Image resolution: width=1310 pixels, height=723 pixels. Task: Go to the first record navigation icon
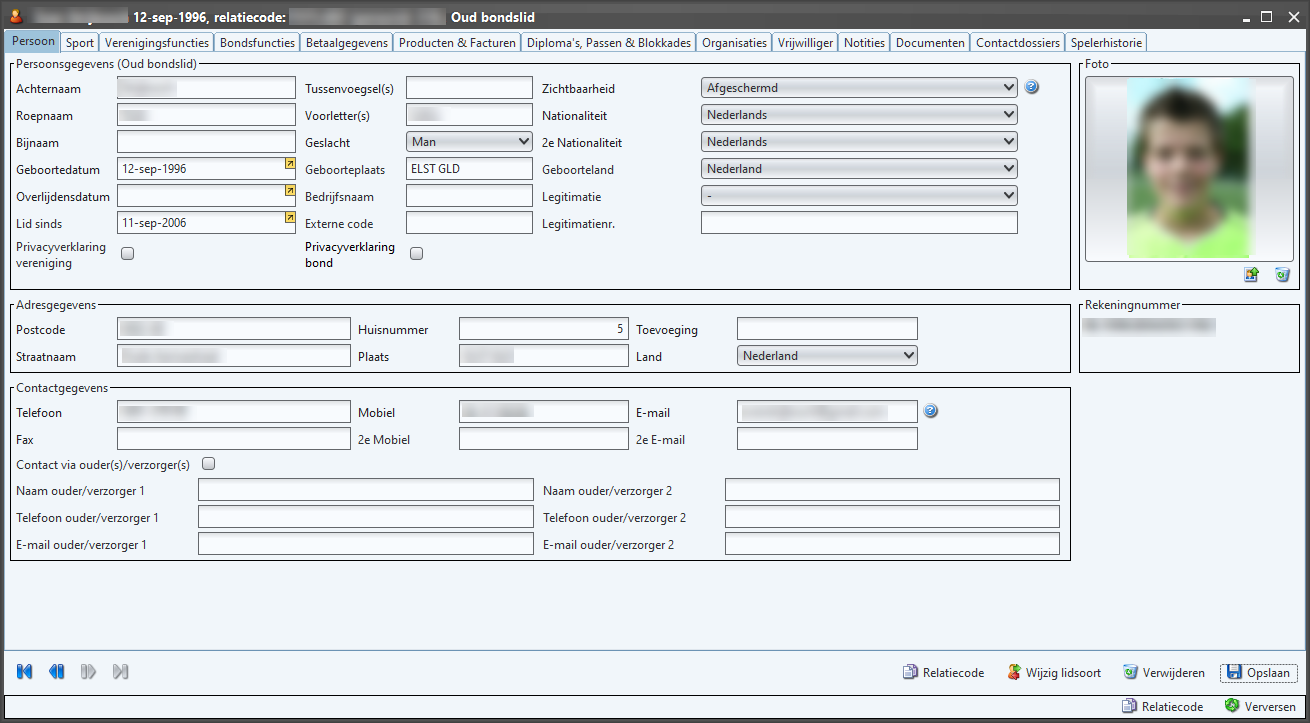click(x=25, y=672)
